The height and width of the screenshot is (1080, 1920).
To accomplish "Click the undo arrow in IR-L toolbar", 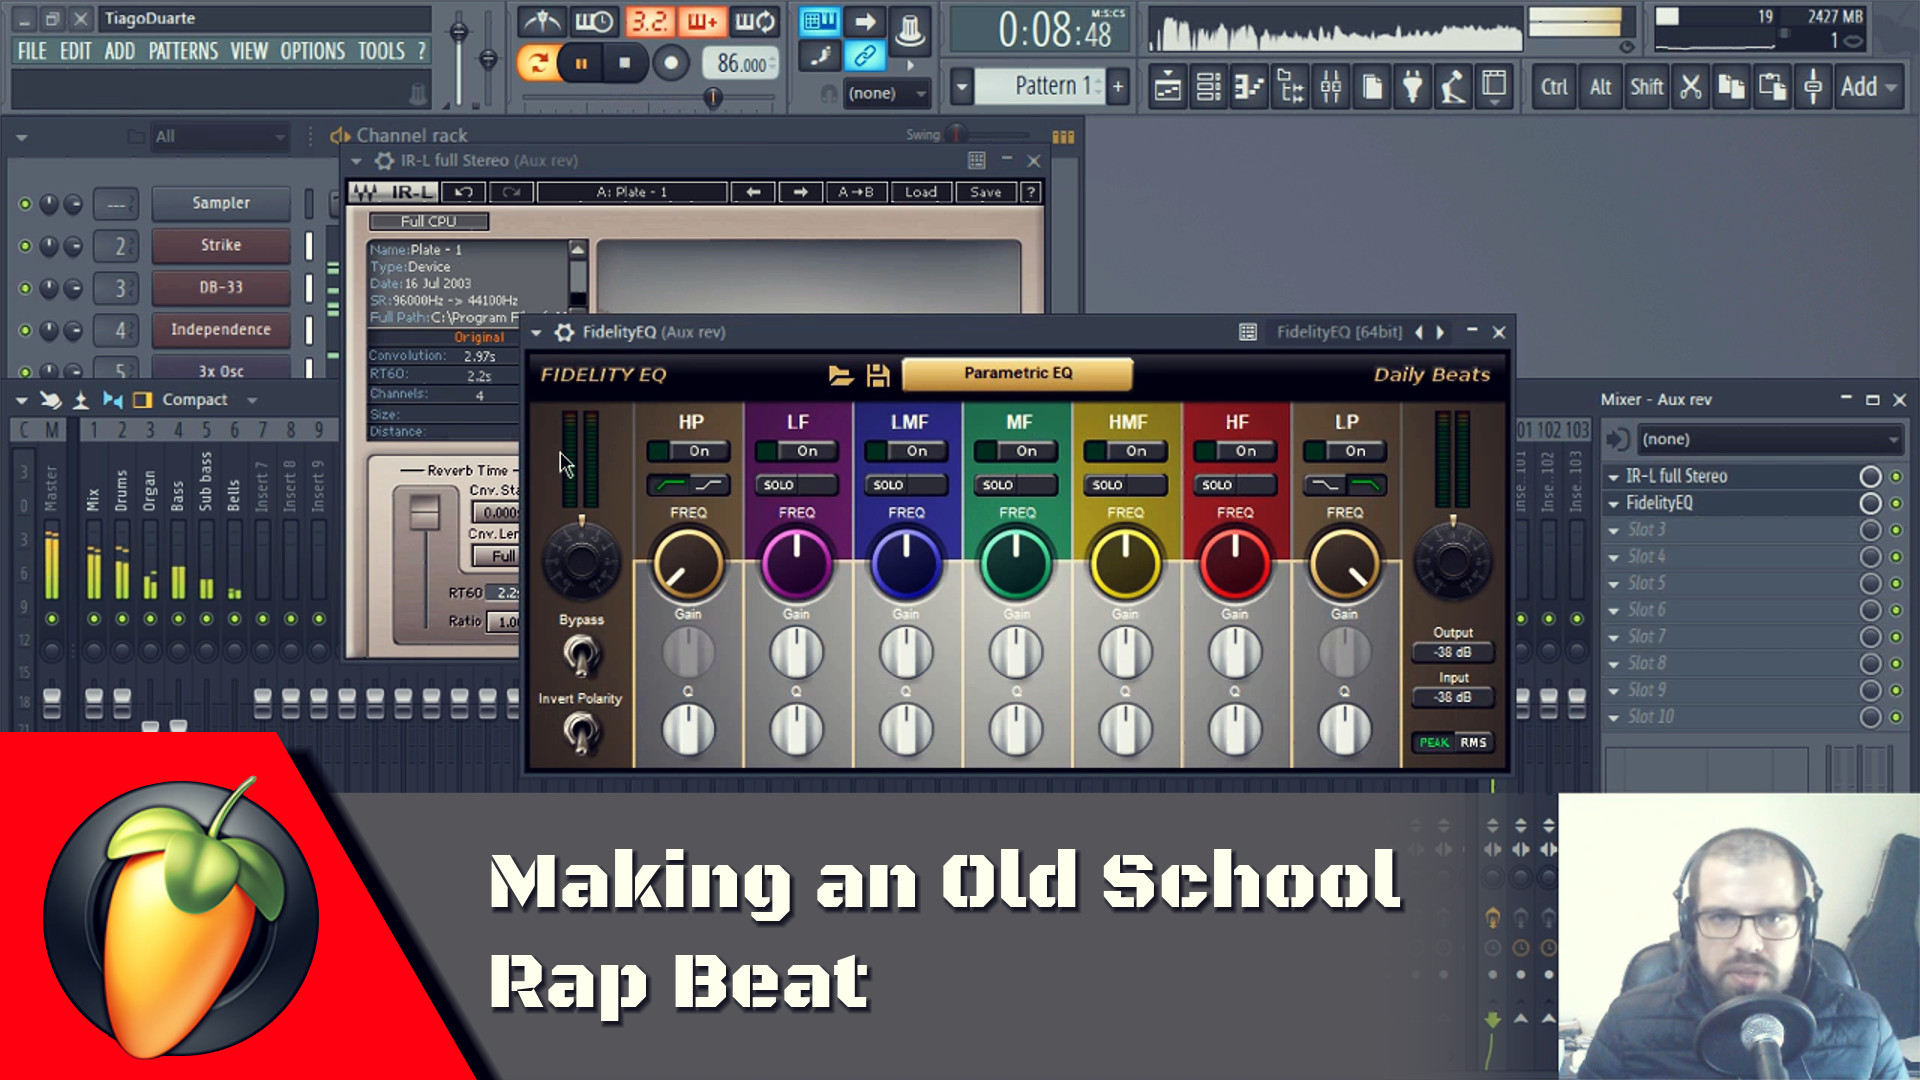I will pyautogui.click(x=463, y=192).
